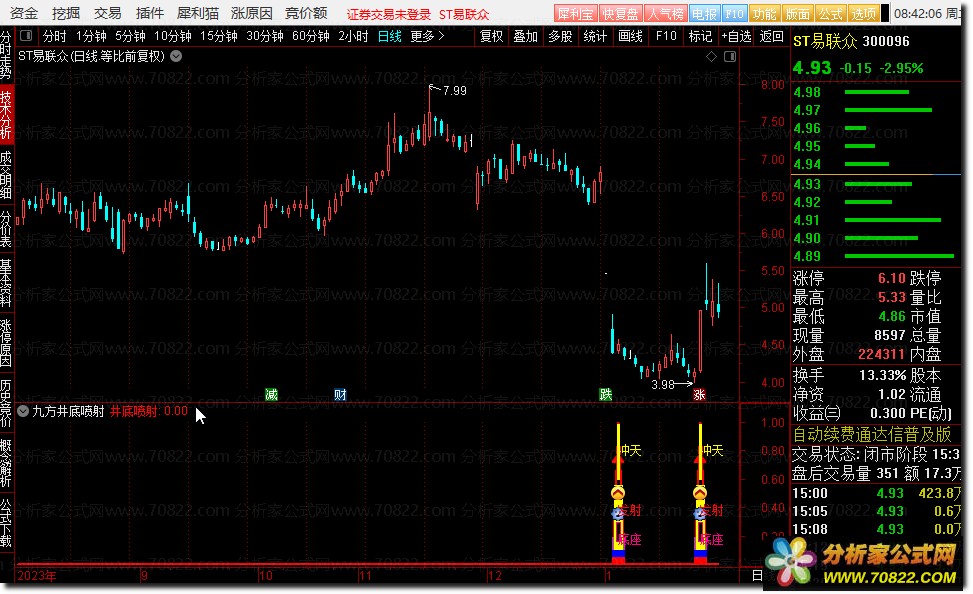Click the blue F10 toolbar button
The height and width of the screenshot is (594, 973).
734,13
